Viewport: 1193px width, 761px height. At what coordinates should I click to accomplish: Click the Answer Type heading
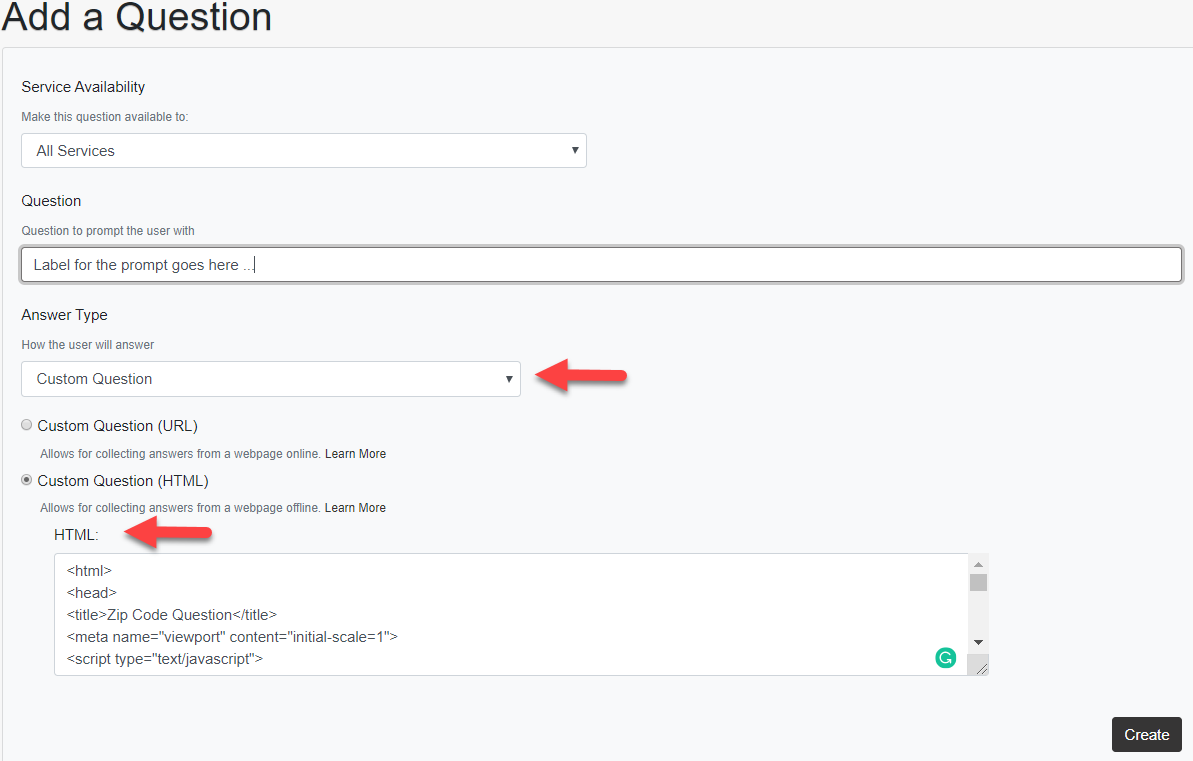(x=64, y=315)
